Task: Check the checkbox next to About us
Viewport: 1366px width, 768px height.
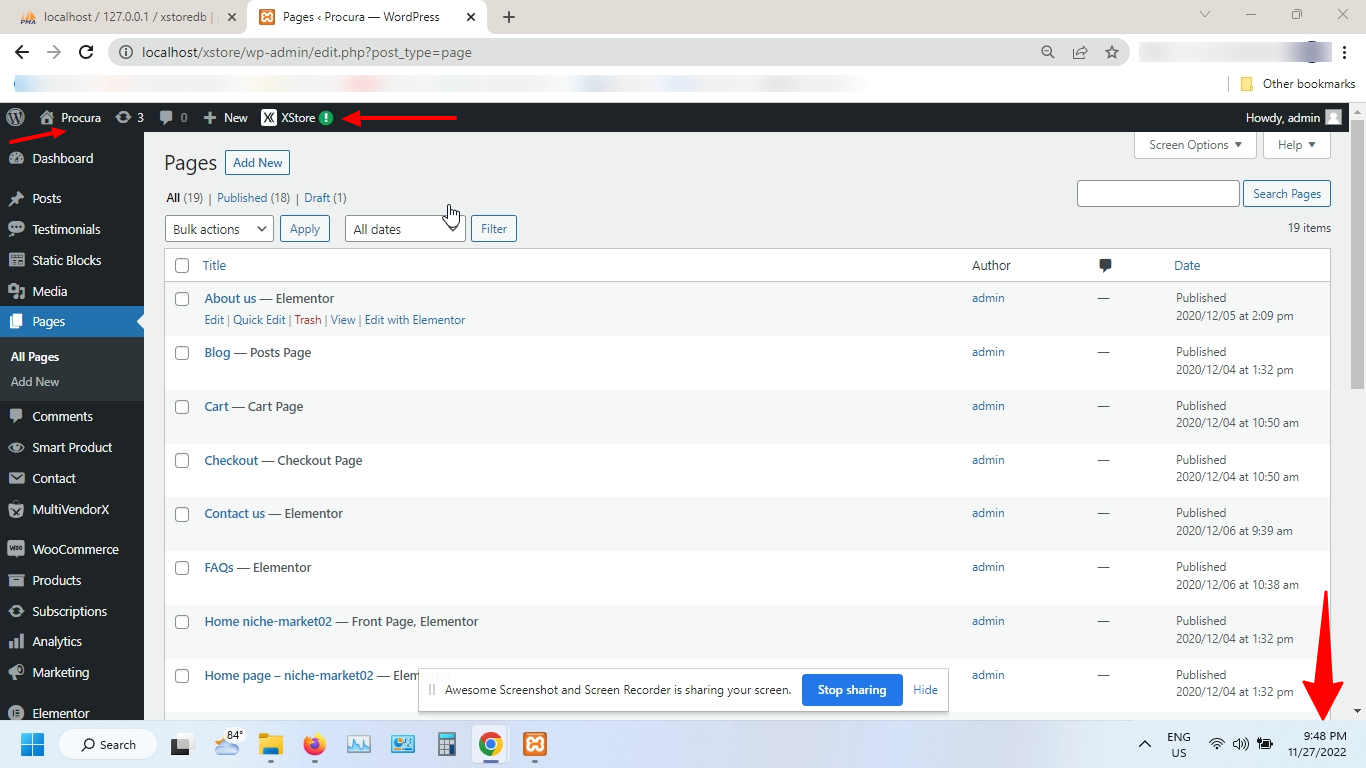Action: tap(181, 298)
